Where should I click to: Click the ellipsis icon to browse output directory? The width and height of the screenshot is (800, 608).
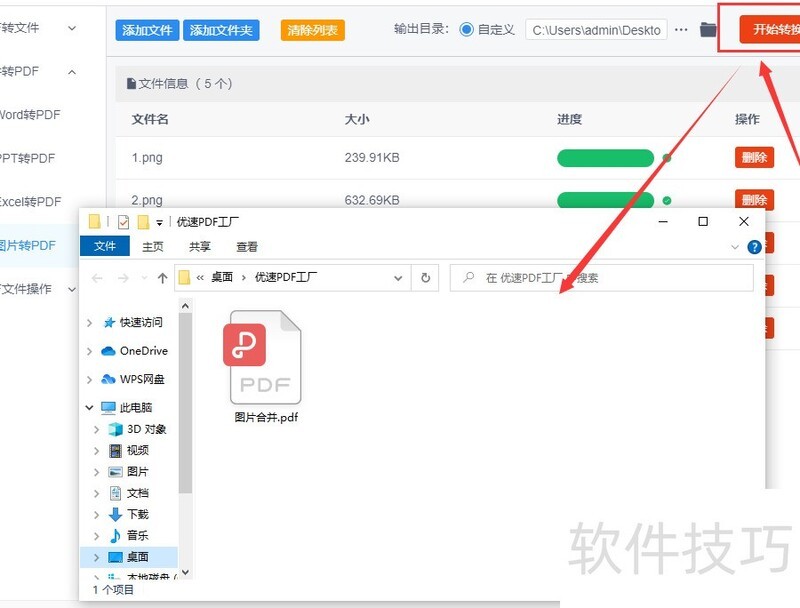(681, 30)
